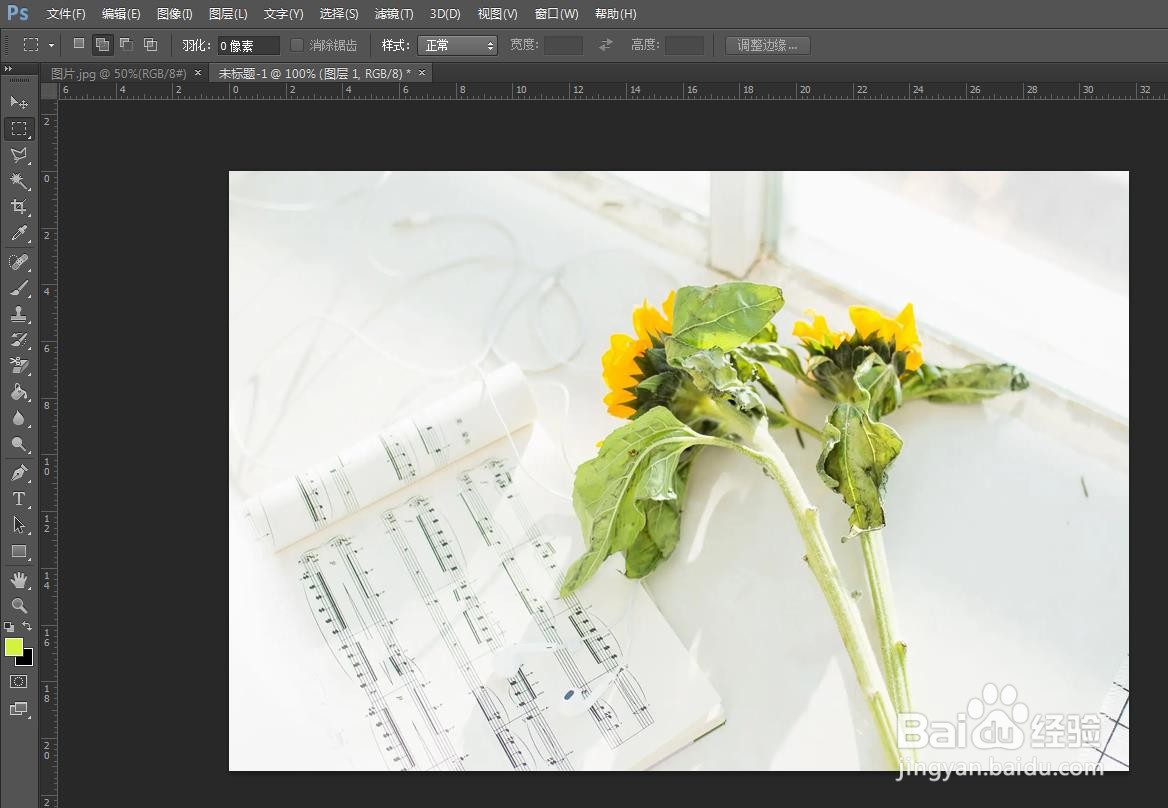1168x808 pixels.
Task: Open the 文件(F) menu
Action: (x=66, y=13)
